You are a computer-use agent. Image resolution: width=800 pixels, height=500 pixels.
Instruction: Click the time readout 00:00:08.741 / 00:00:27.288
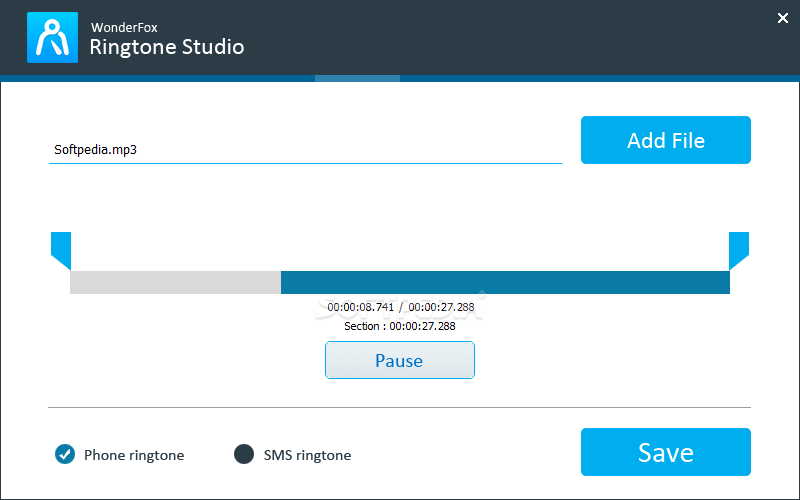[401, 307]
